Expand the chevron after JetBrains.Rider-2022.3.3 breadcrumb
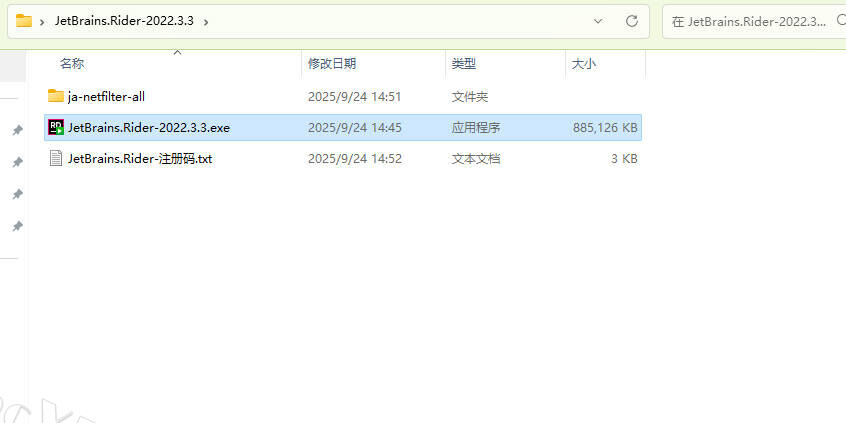The height and width of the screenshot is (423, 846). pyautogui.click(x=205, y=21)
